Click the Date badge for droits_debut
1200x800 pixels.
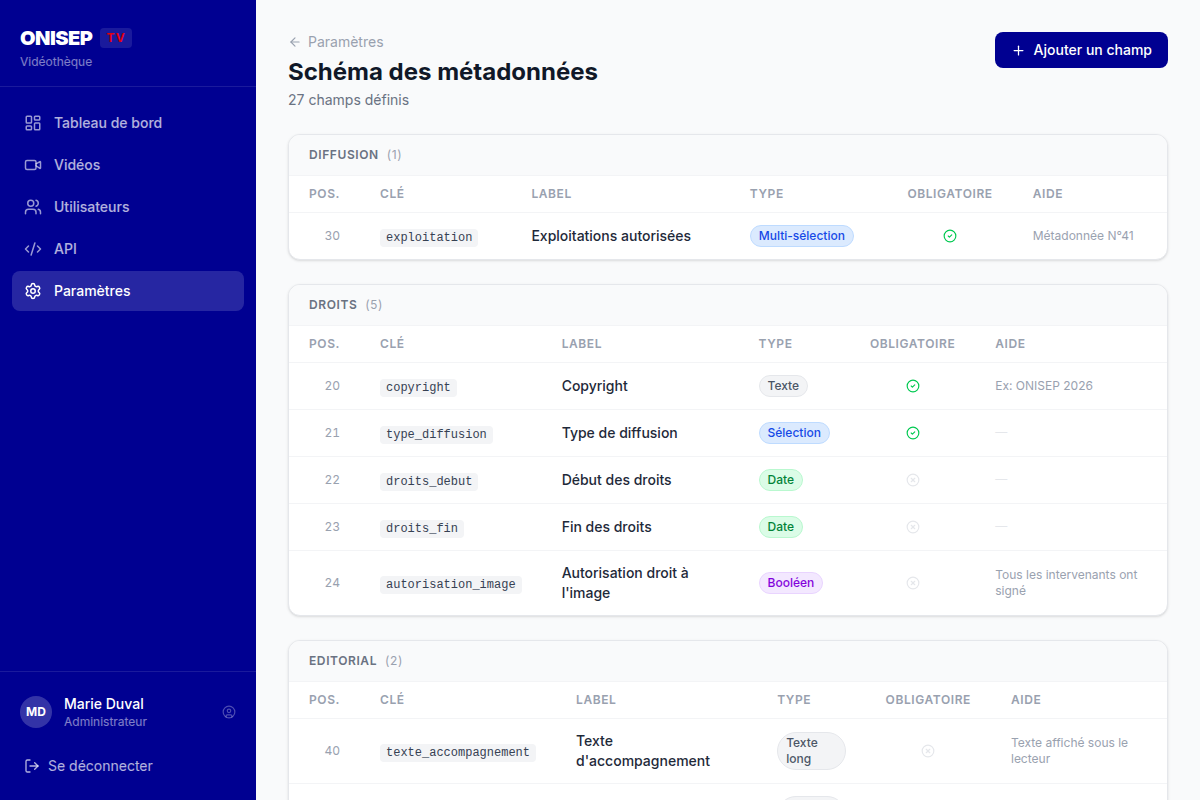781,480
